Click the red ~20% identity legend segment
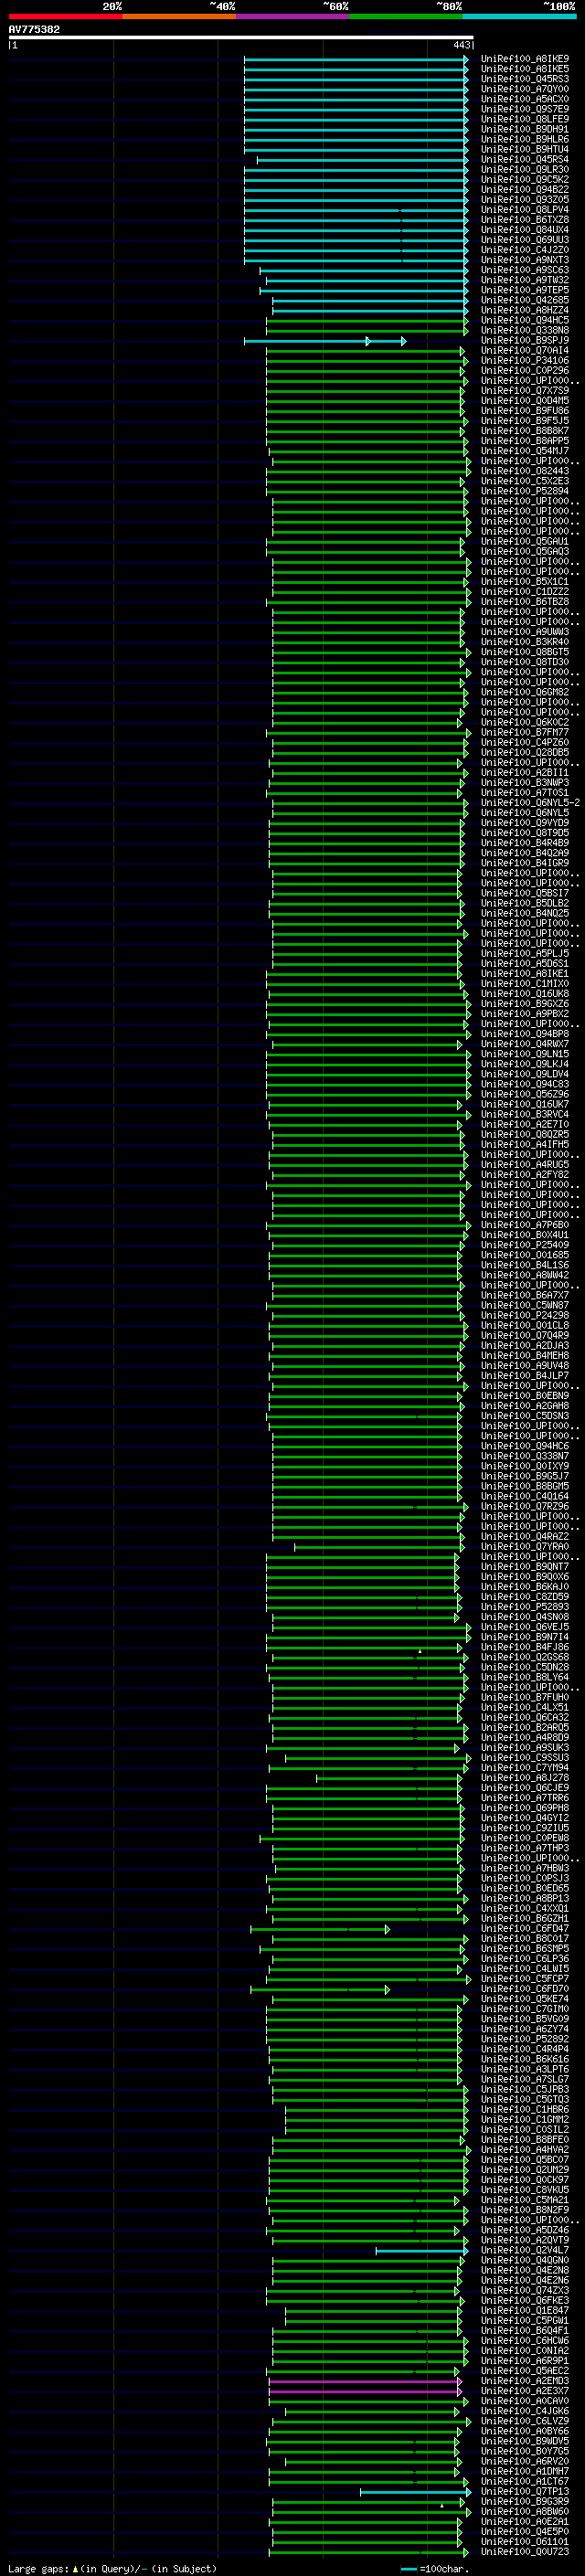 65,16
